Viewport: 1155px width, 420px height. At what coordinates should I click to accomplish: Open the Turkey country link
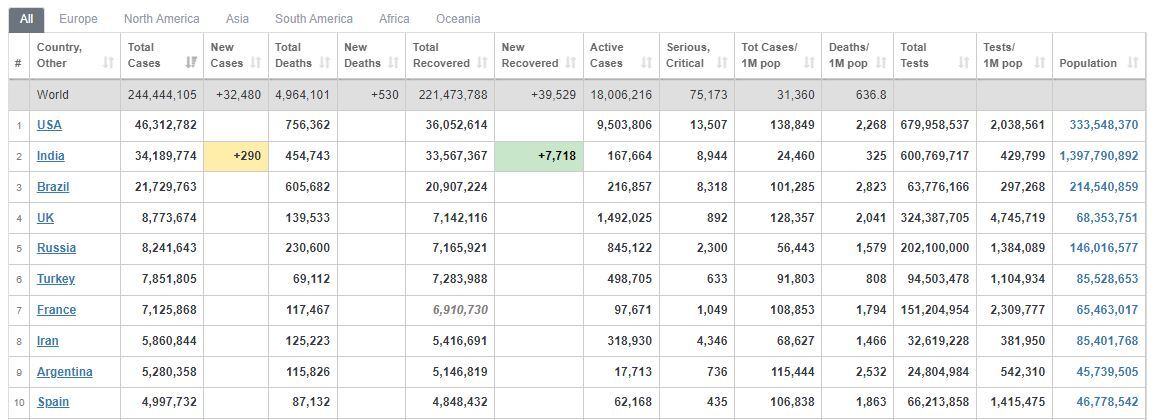(x=56, y=279)
